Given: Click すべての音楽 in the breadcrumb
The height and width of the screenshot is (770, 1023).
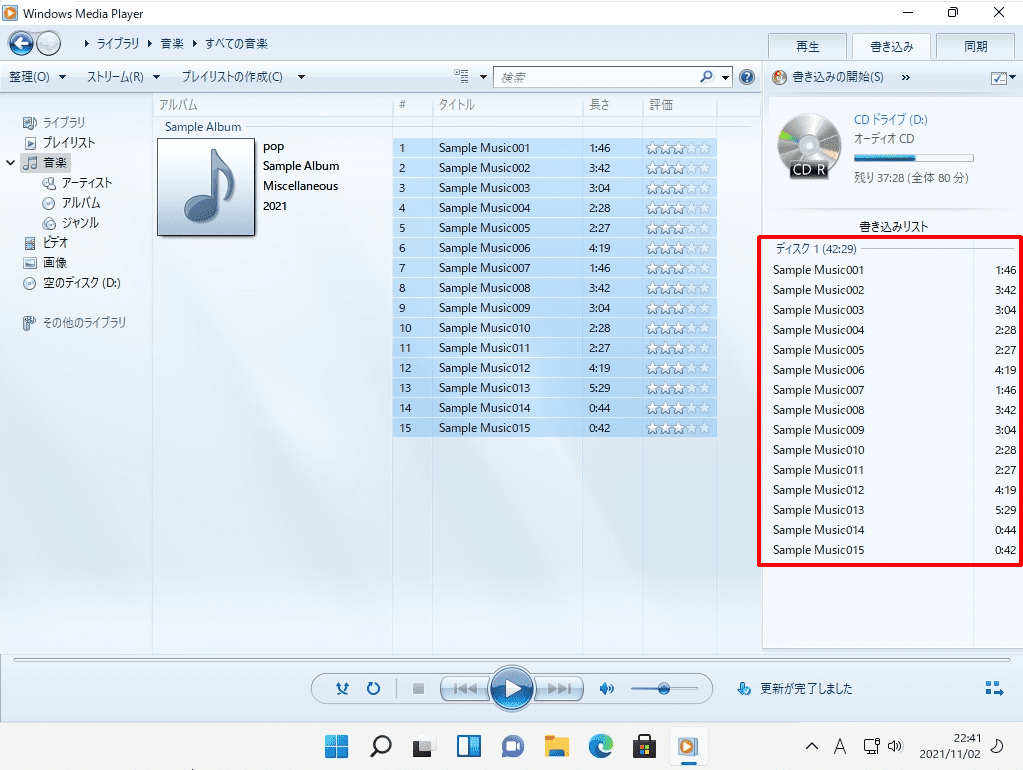Looking at the screenshot, I should tap(236, 44).
